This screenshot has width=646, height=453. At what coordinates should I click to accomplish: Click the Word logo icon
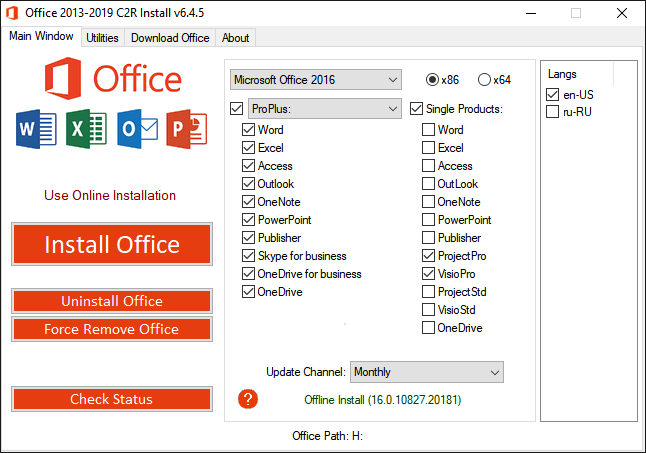[x=36, y=129]
